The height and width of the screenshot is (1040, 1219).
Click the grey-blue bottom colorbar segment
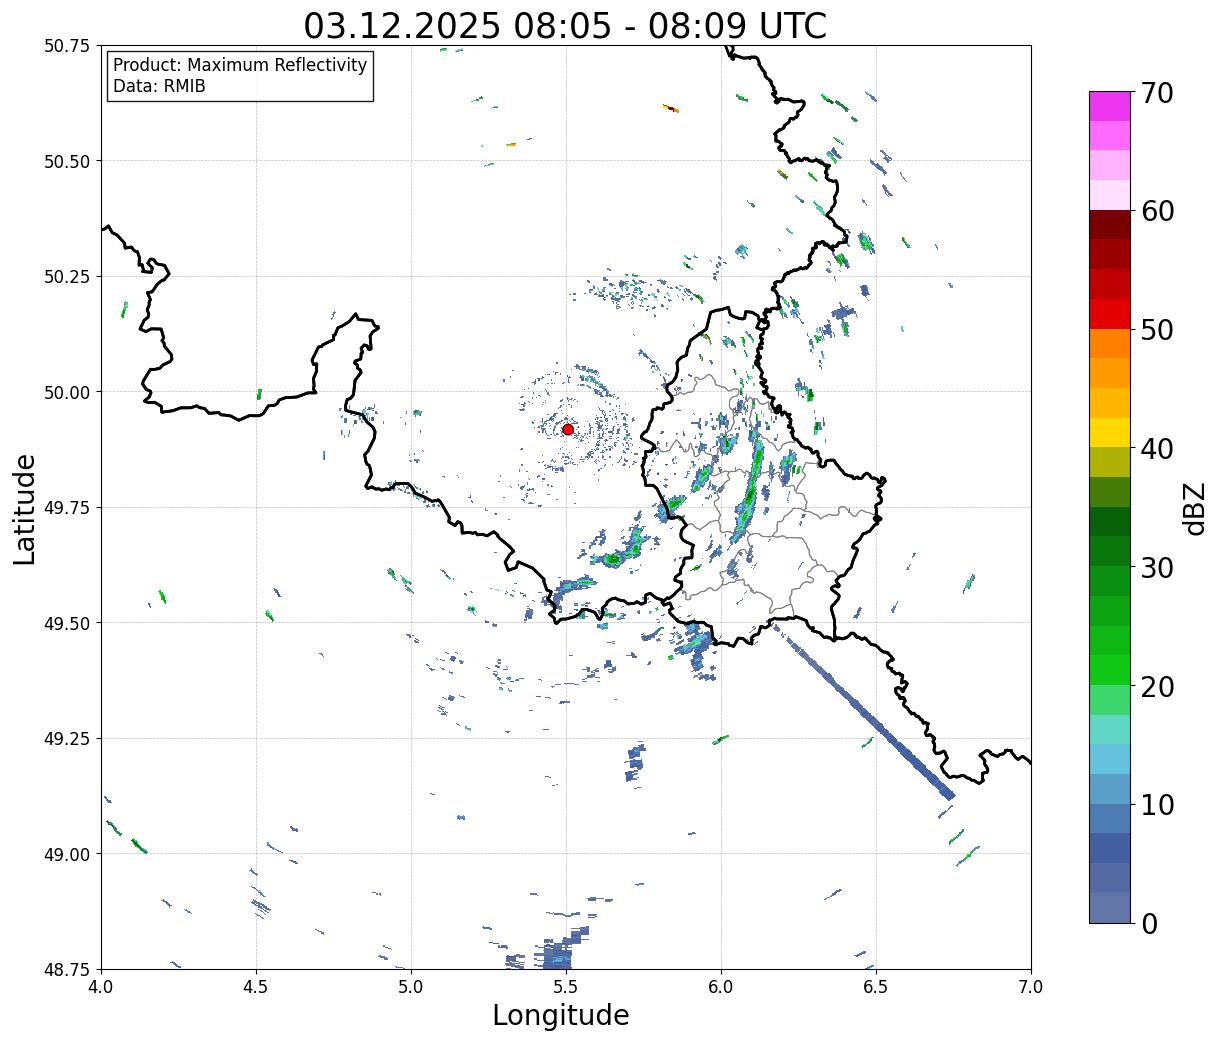1110,907
